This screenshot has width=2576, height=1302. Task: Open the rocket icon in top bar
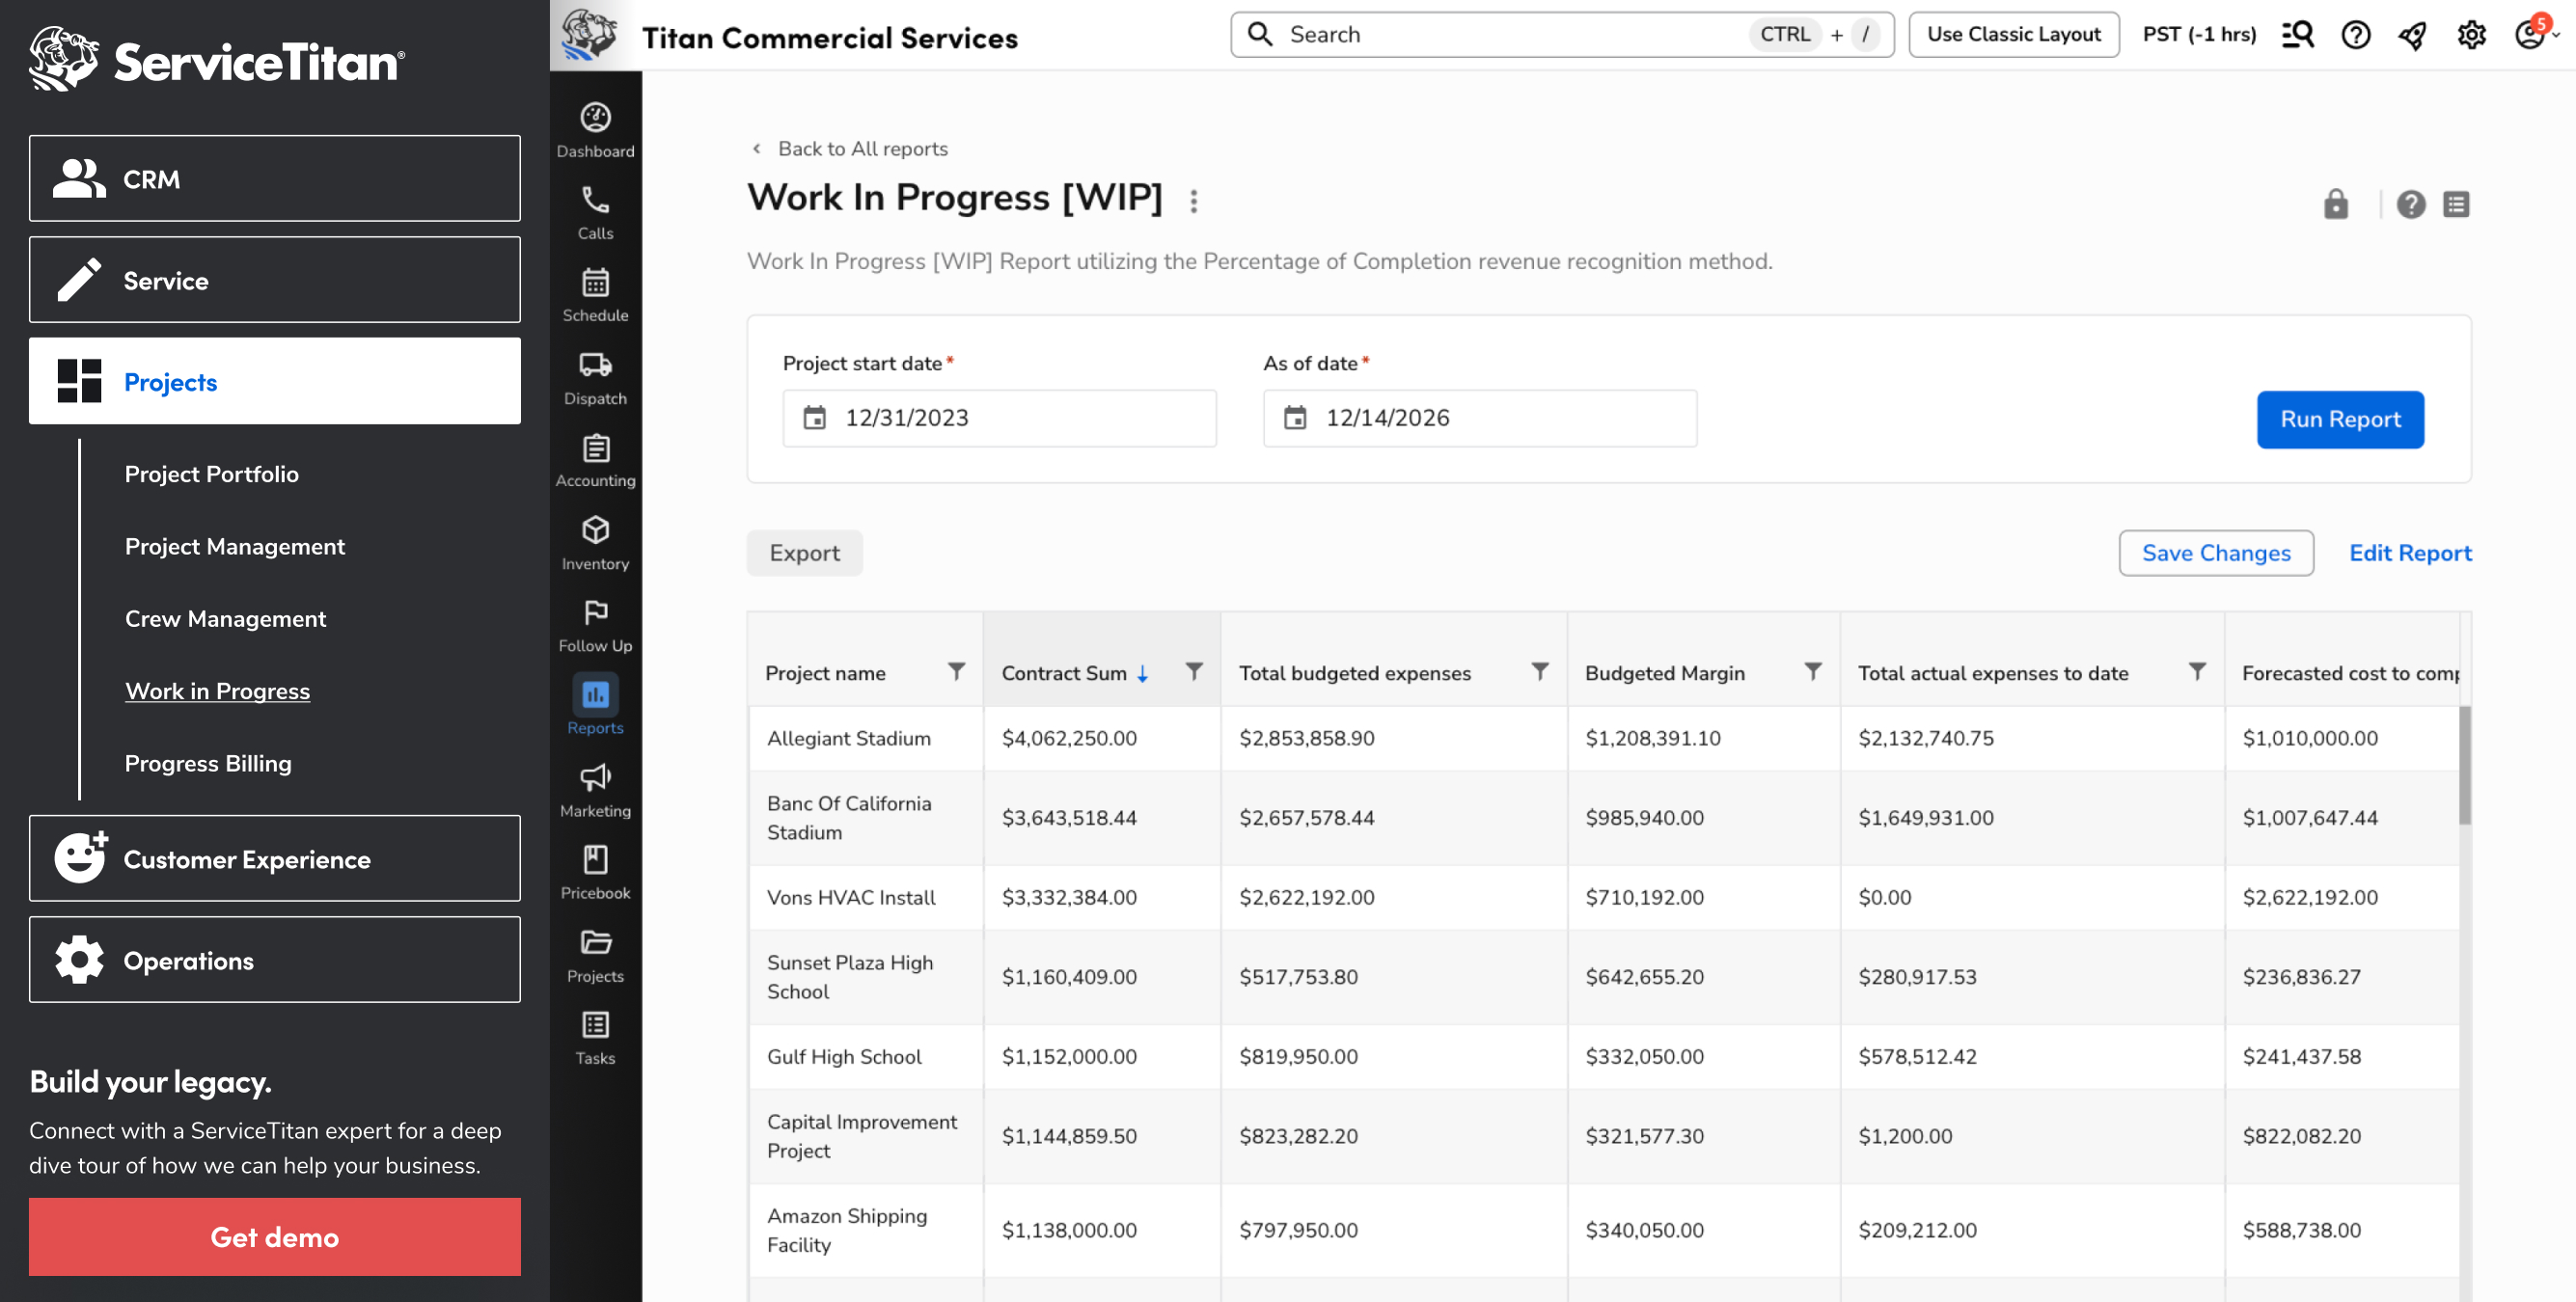pyautogui.click(x=2412, y=36)
